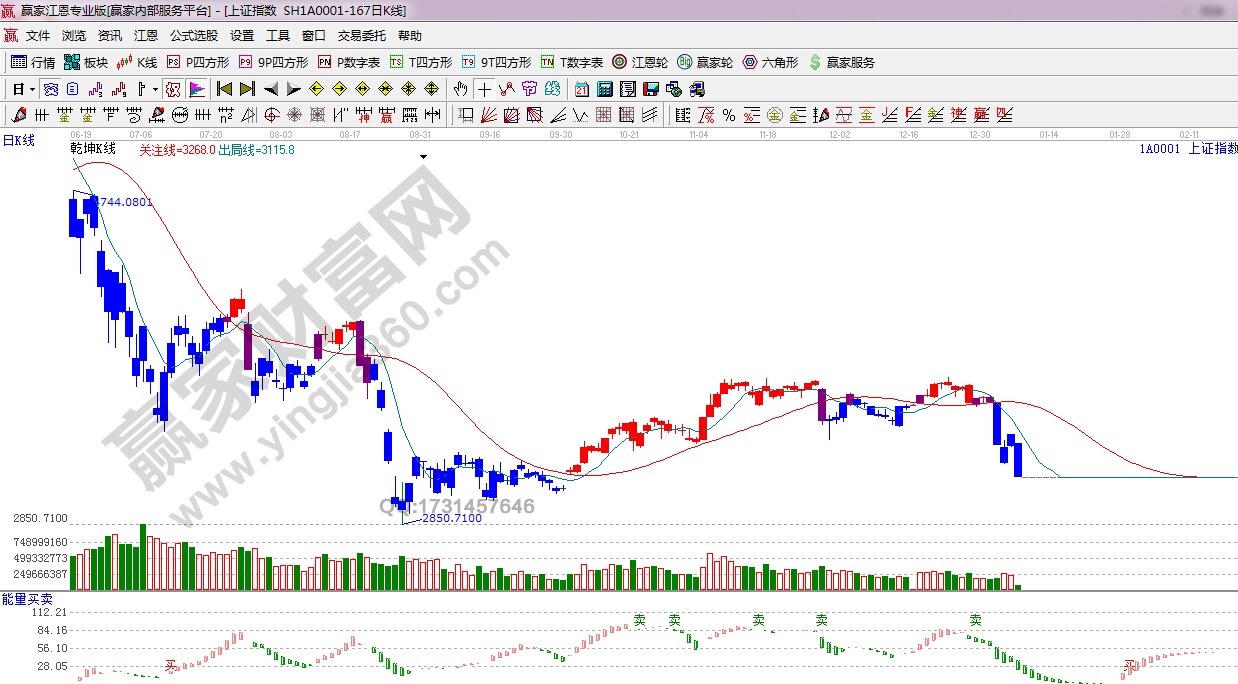This screenshot has height=684, width=1238.
Task: Open the 江恩轮 (Gann wheel) tool
Action: click(641, 62)
